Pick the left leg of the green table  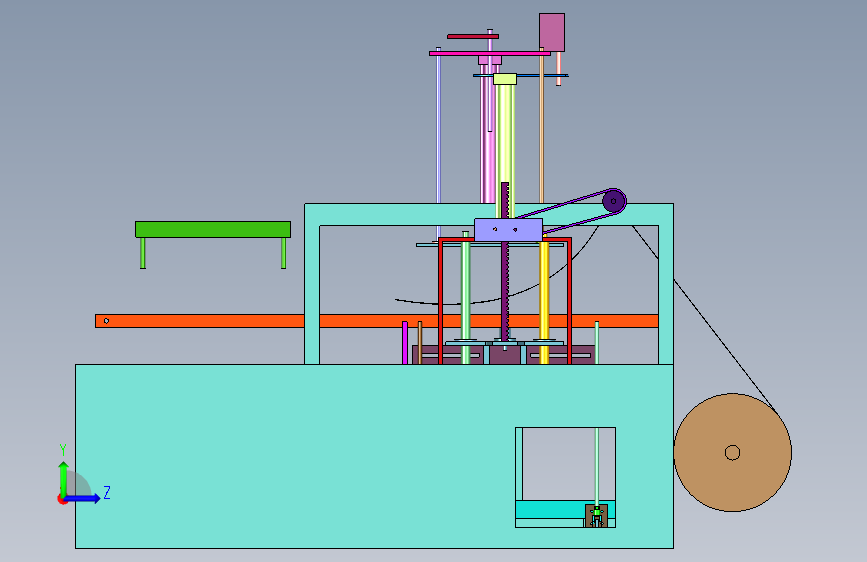tap(143, 253)
